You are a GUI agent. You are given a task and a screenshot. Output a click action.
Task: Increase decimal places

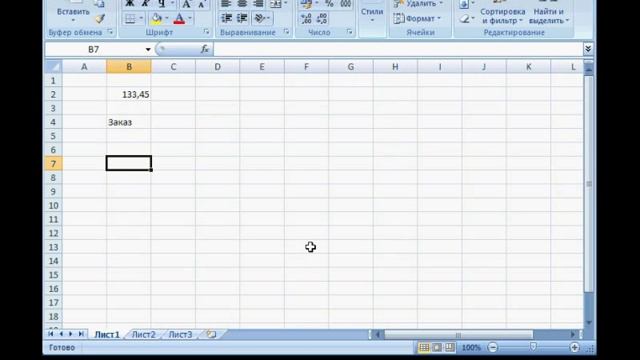click(306, 18)
